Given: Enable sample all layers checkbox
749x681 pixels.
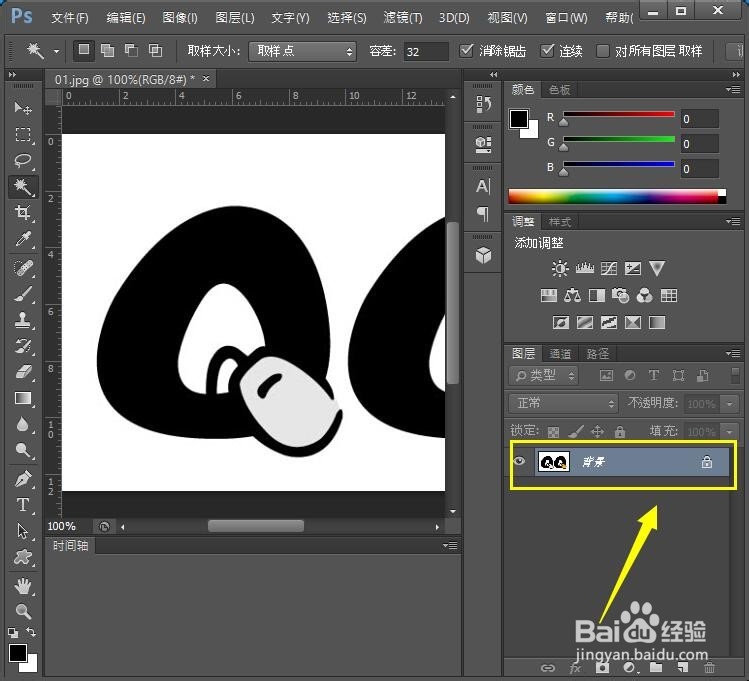Looking at the screenshot, I should pos(602,51).
